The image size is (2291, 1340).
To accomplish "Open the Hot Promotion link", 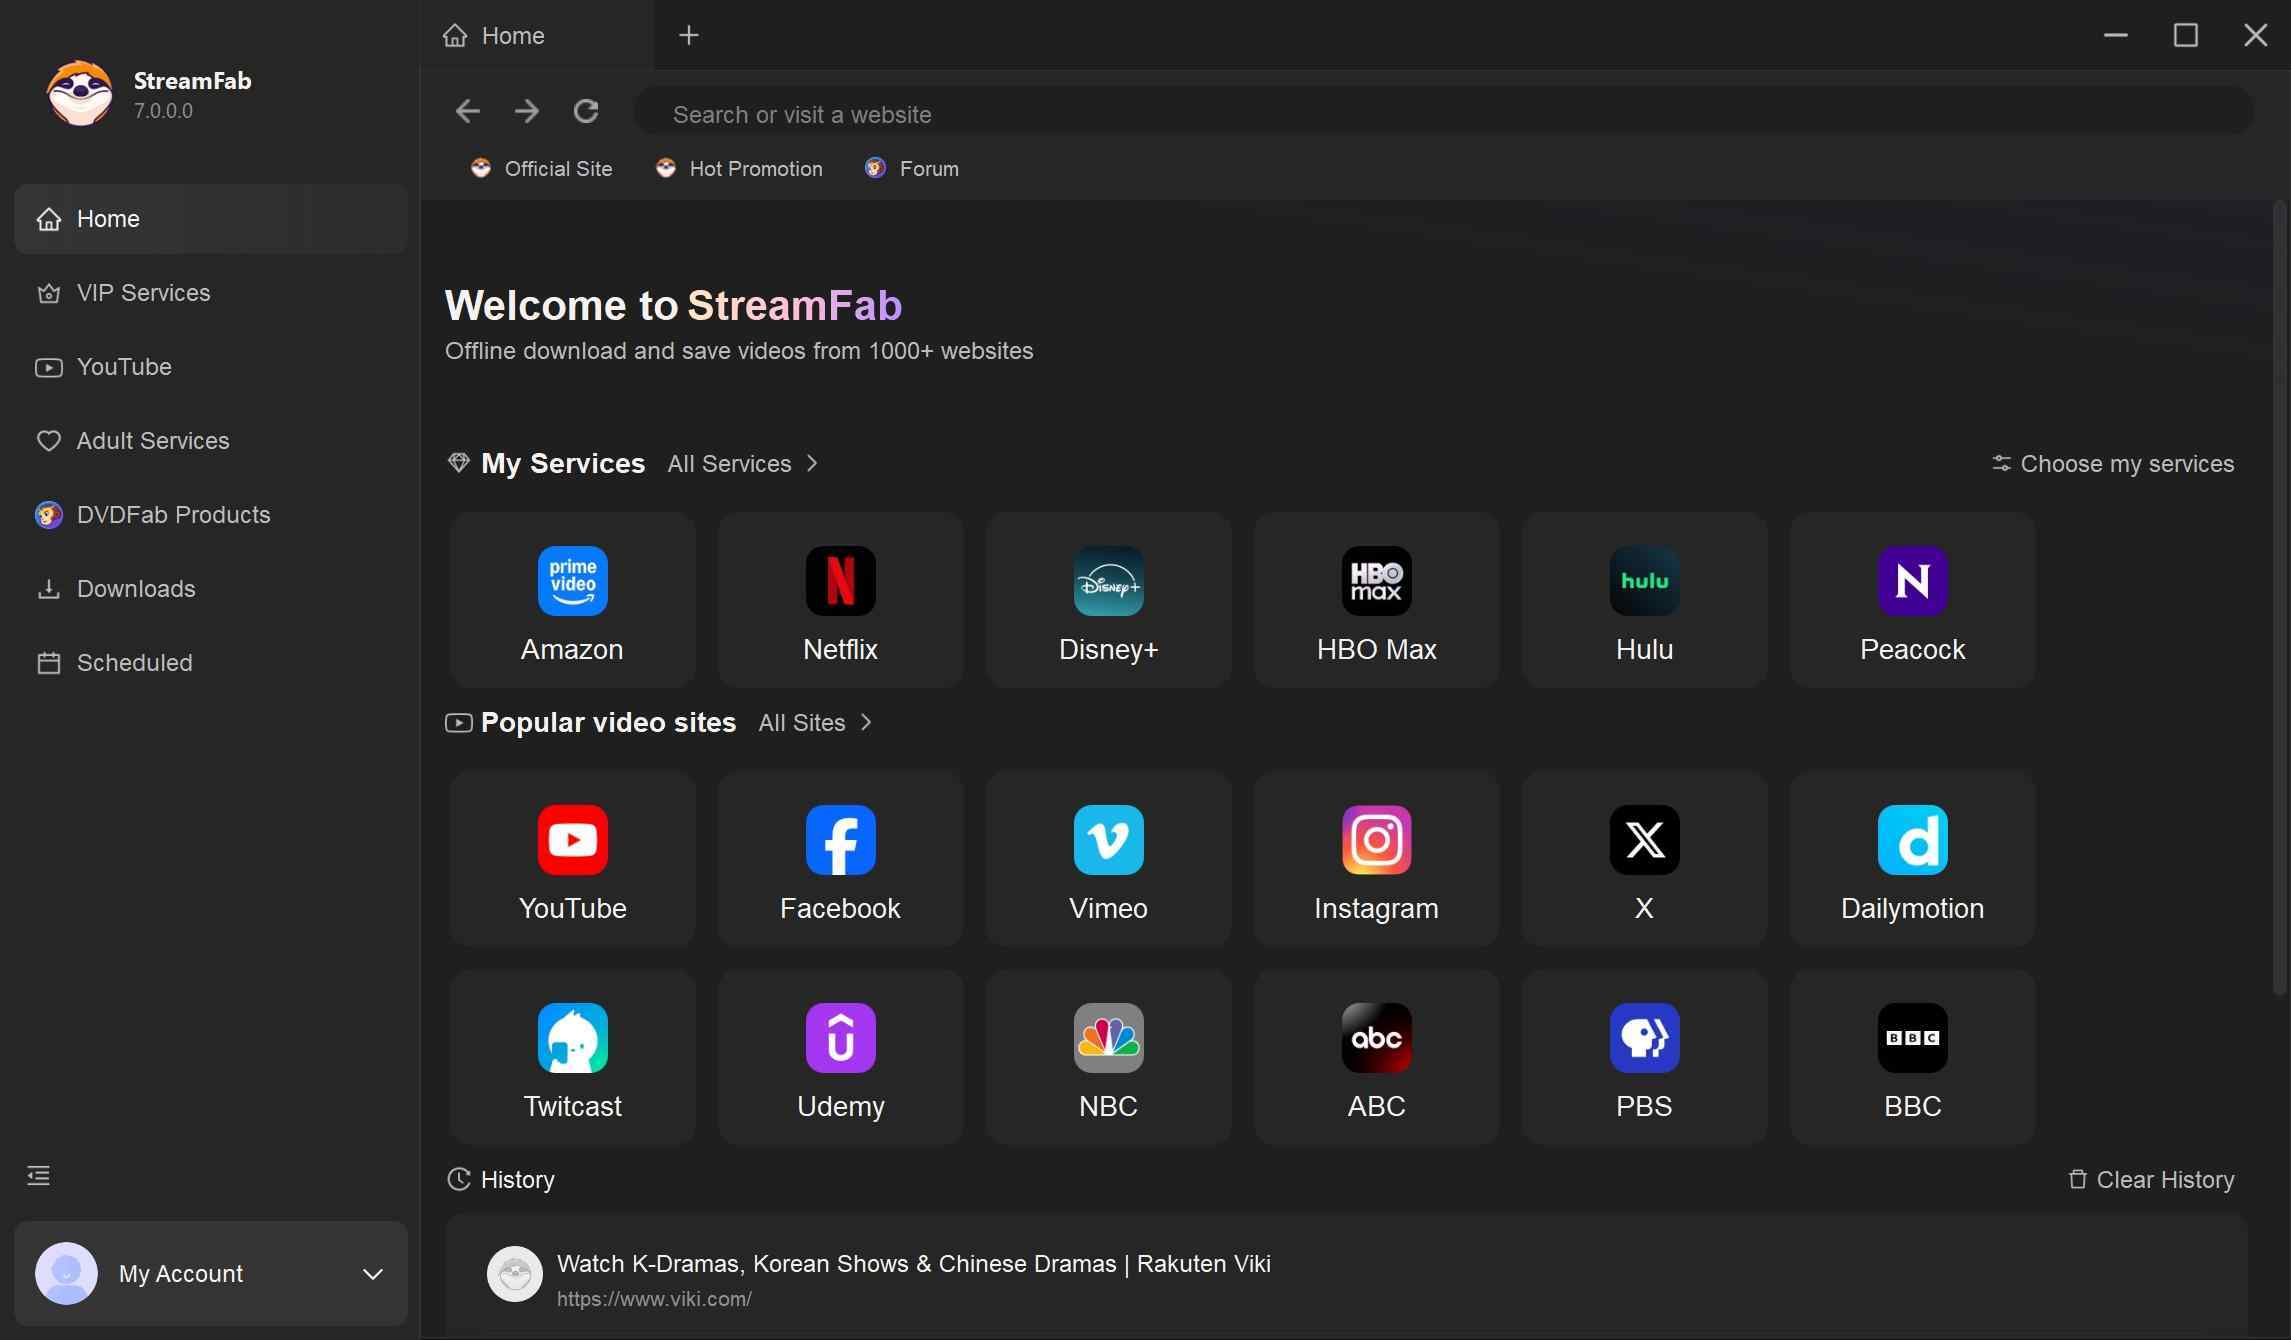I will click(754, 168).
